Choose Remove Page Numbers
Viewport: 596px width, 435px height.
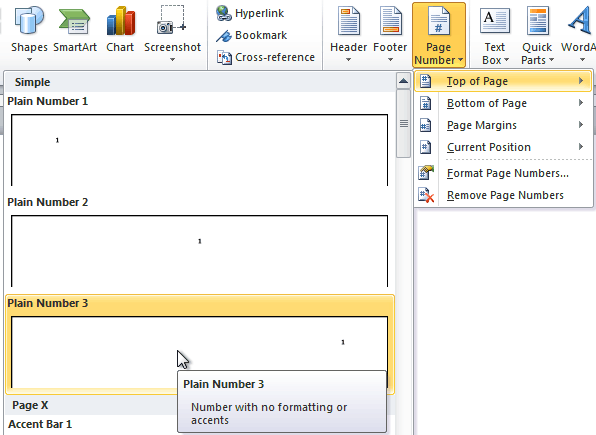(503, 195)
